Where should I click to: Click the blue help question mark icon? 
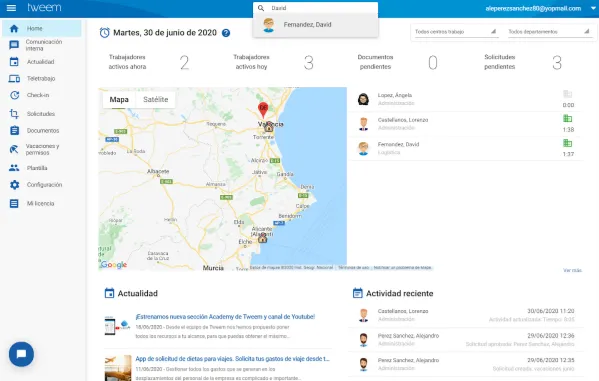point(226,33)
